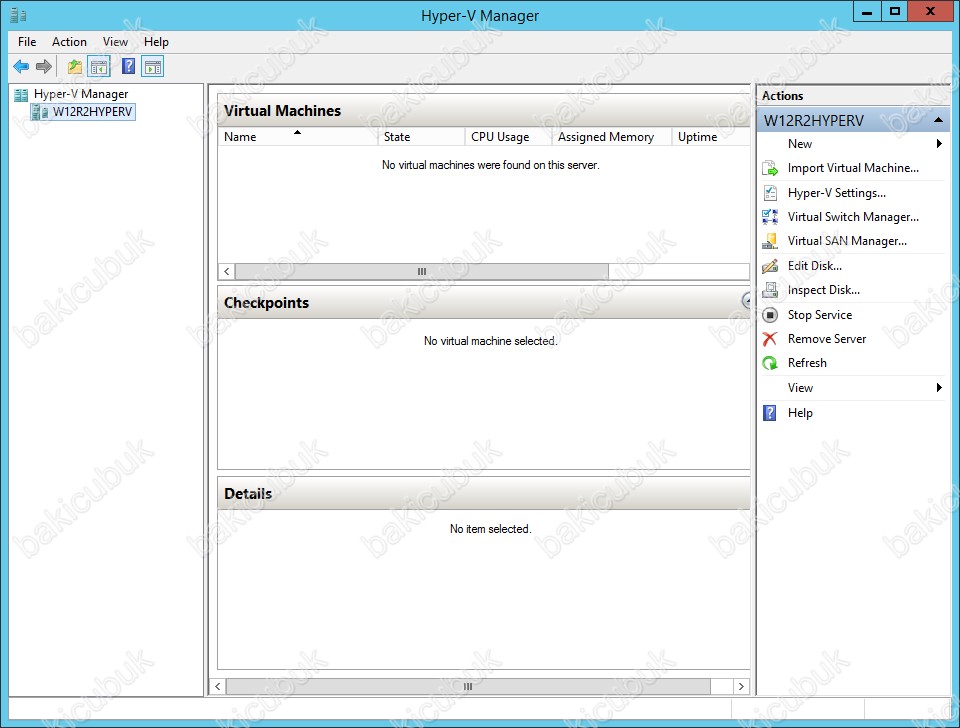Sort virtual machines by Name column
This screenshot has width=960, height=728.
pos(298,137)
